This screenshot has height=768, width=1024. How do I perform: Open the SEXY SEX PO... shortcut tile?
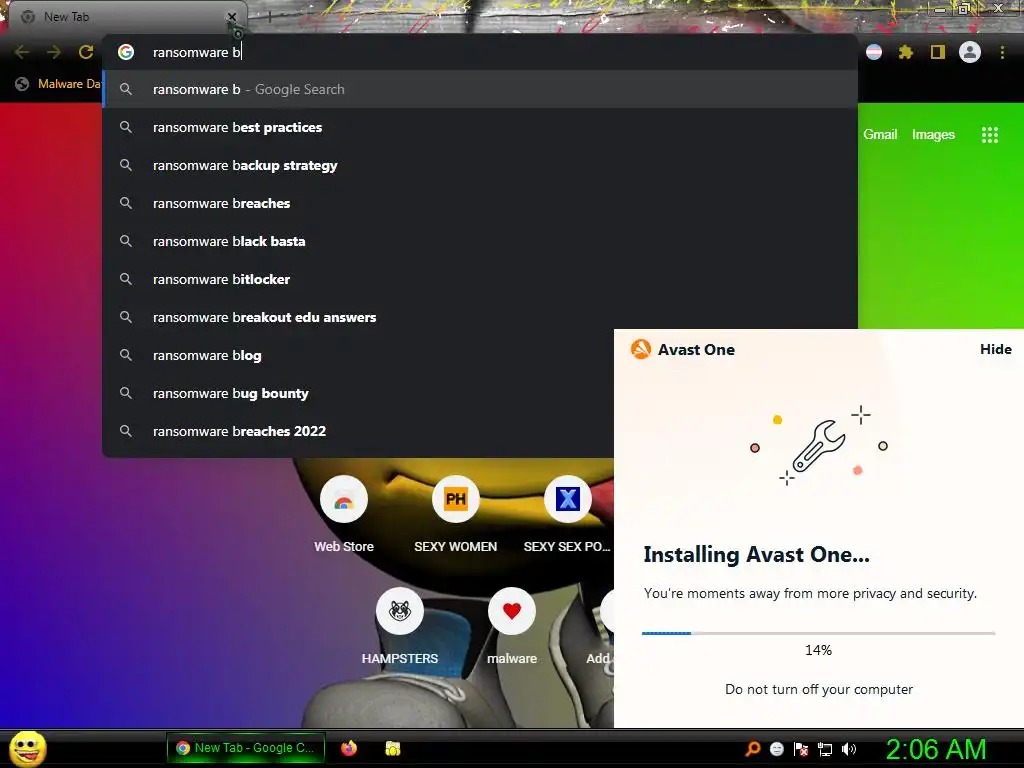coord(568,515)
